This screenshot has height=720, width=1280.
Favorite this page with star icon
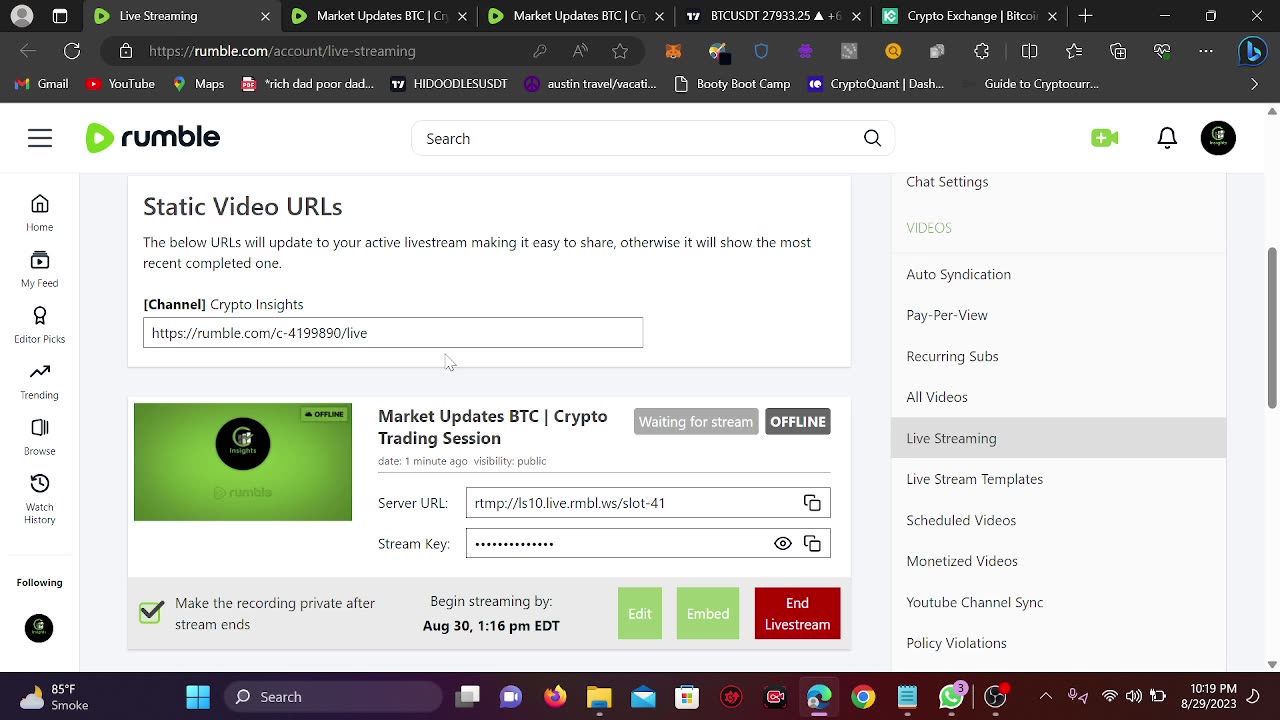[620, 51]
